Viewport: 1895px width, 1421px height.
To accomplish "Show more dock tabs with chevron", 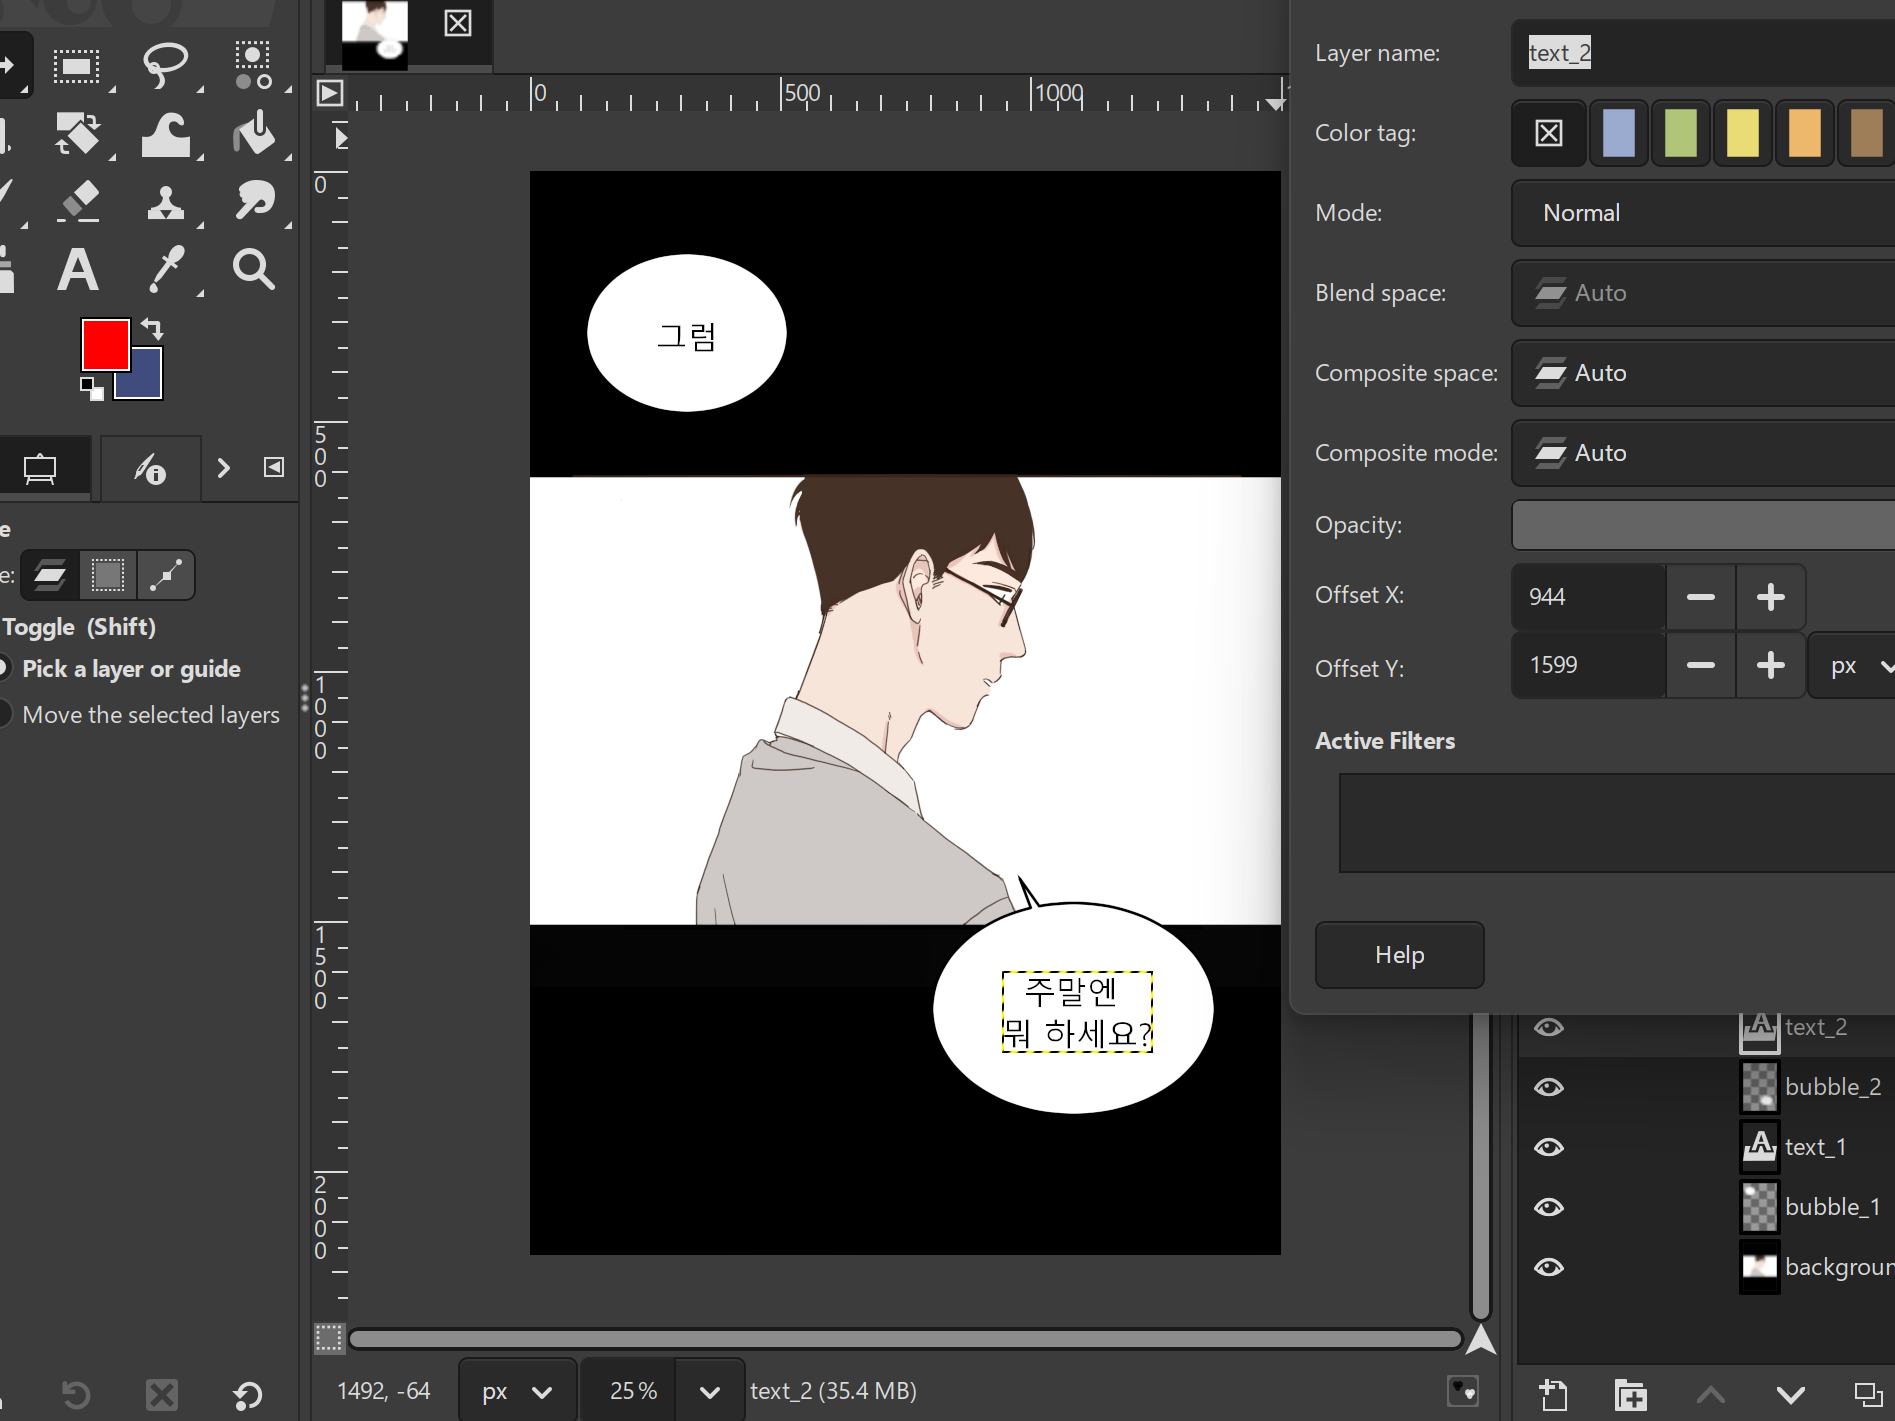I will 224,468.
